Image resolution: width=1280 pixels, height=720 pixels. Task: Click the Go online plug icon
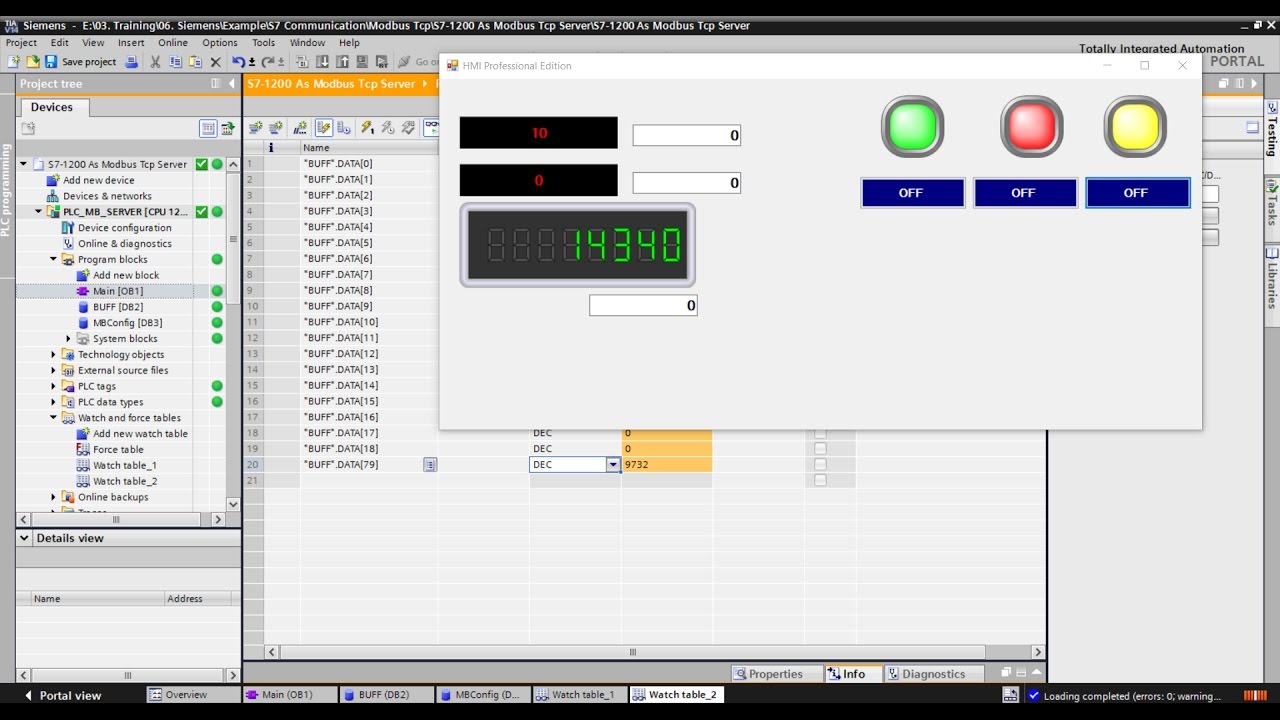tap(403, 62)
